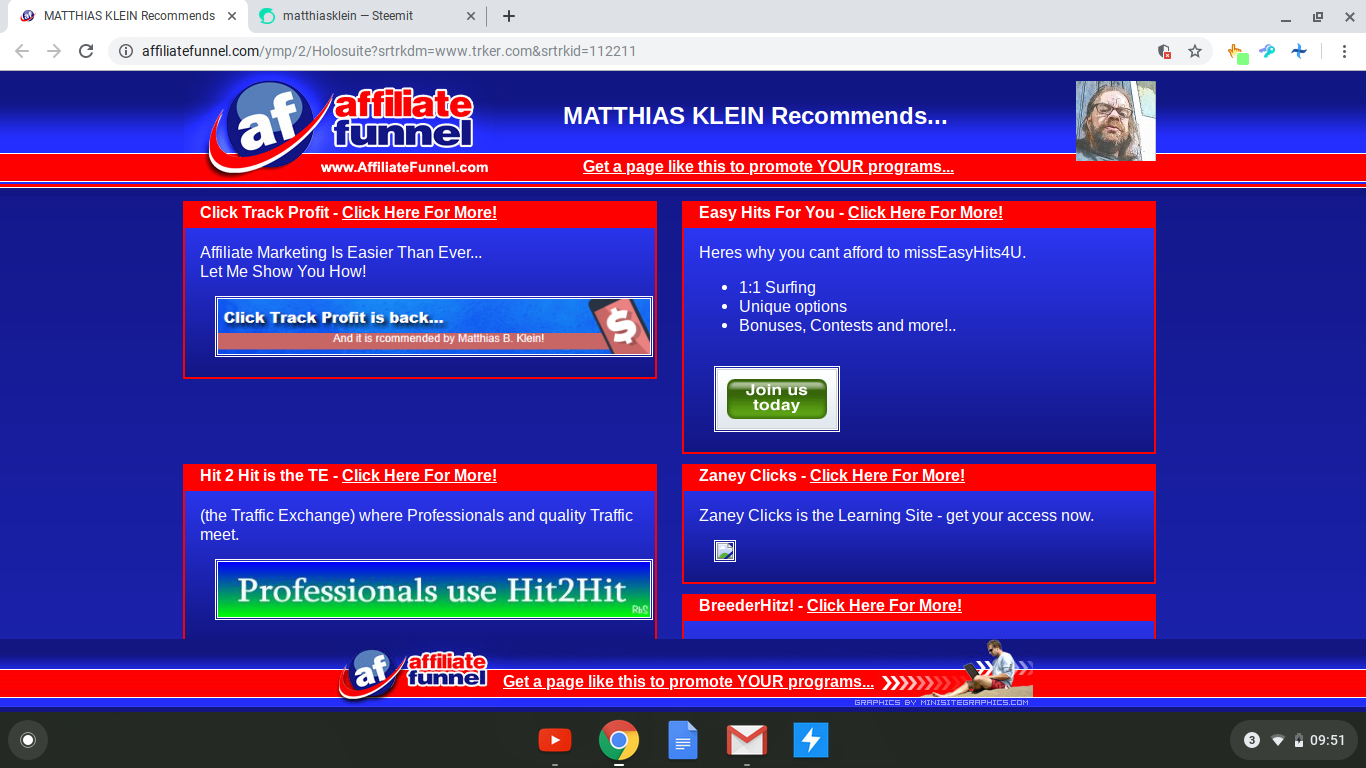Open Google Docs from the shelf
This screenshot has width=1366, height=768.
683,740
